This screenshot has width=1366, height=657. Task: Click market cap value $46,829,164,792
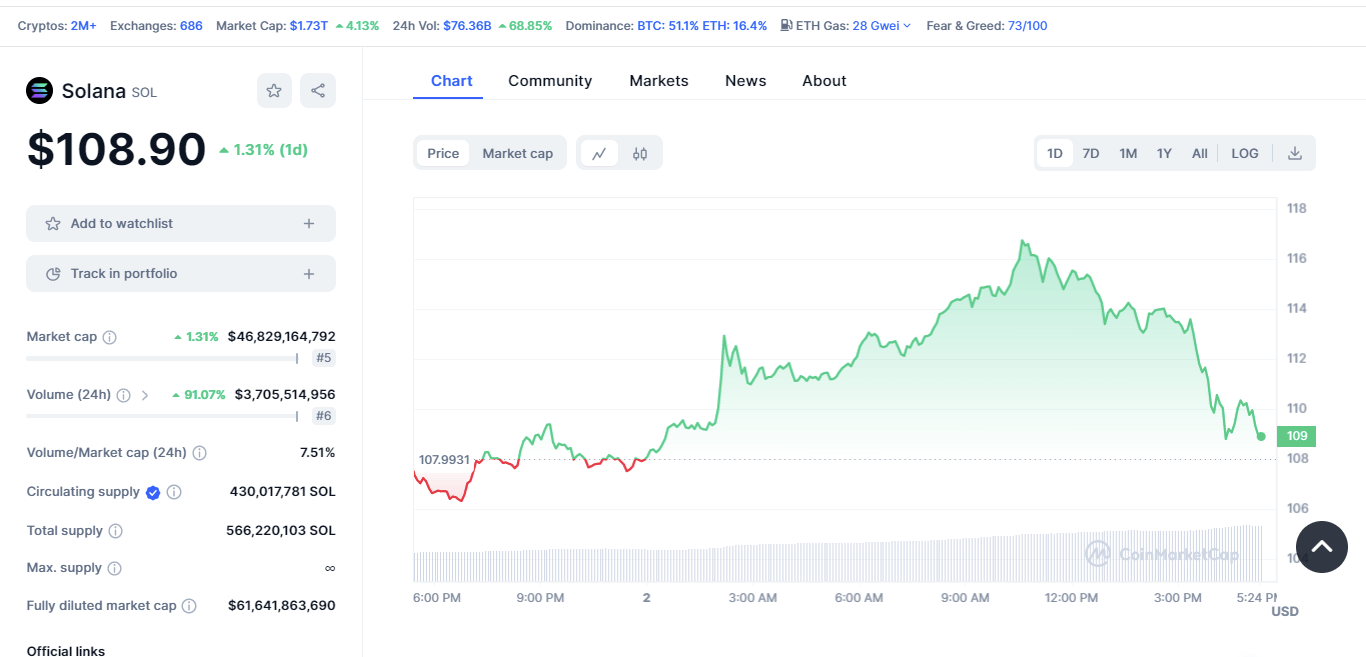coord(282,337)
